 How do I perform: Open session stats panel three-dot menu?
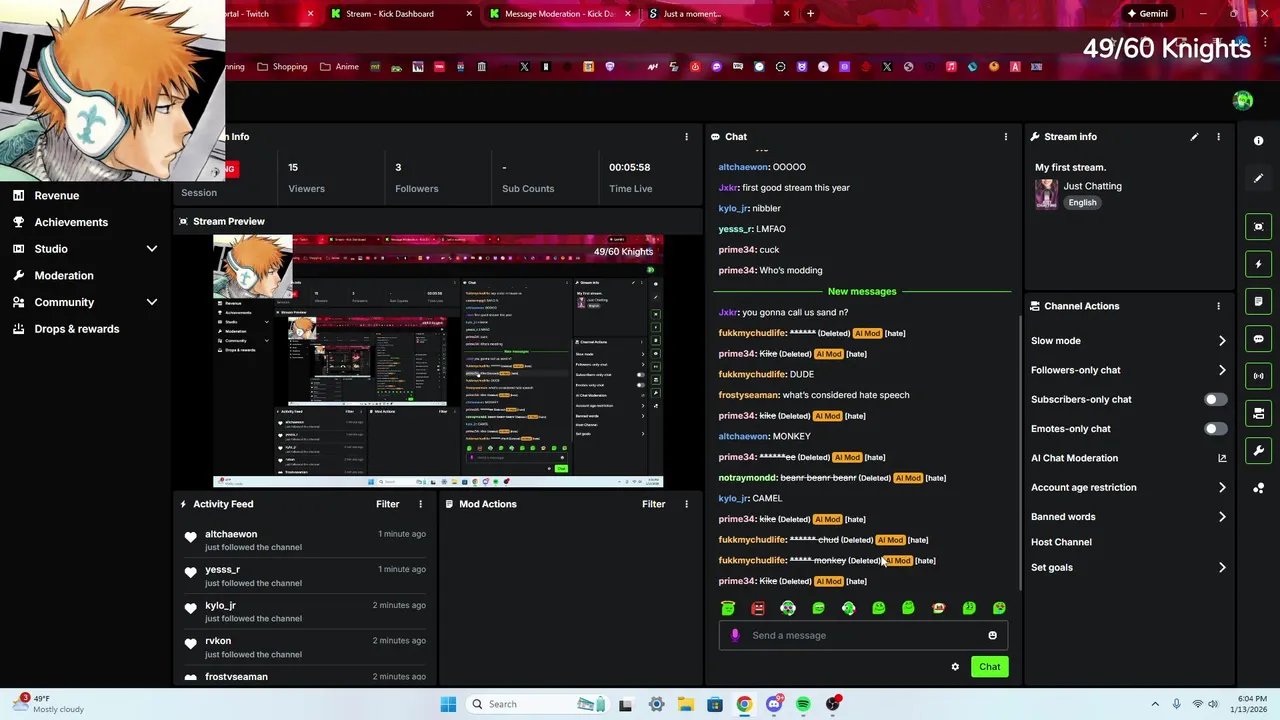pyautogui.click(x=686, y=137)
